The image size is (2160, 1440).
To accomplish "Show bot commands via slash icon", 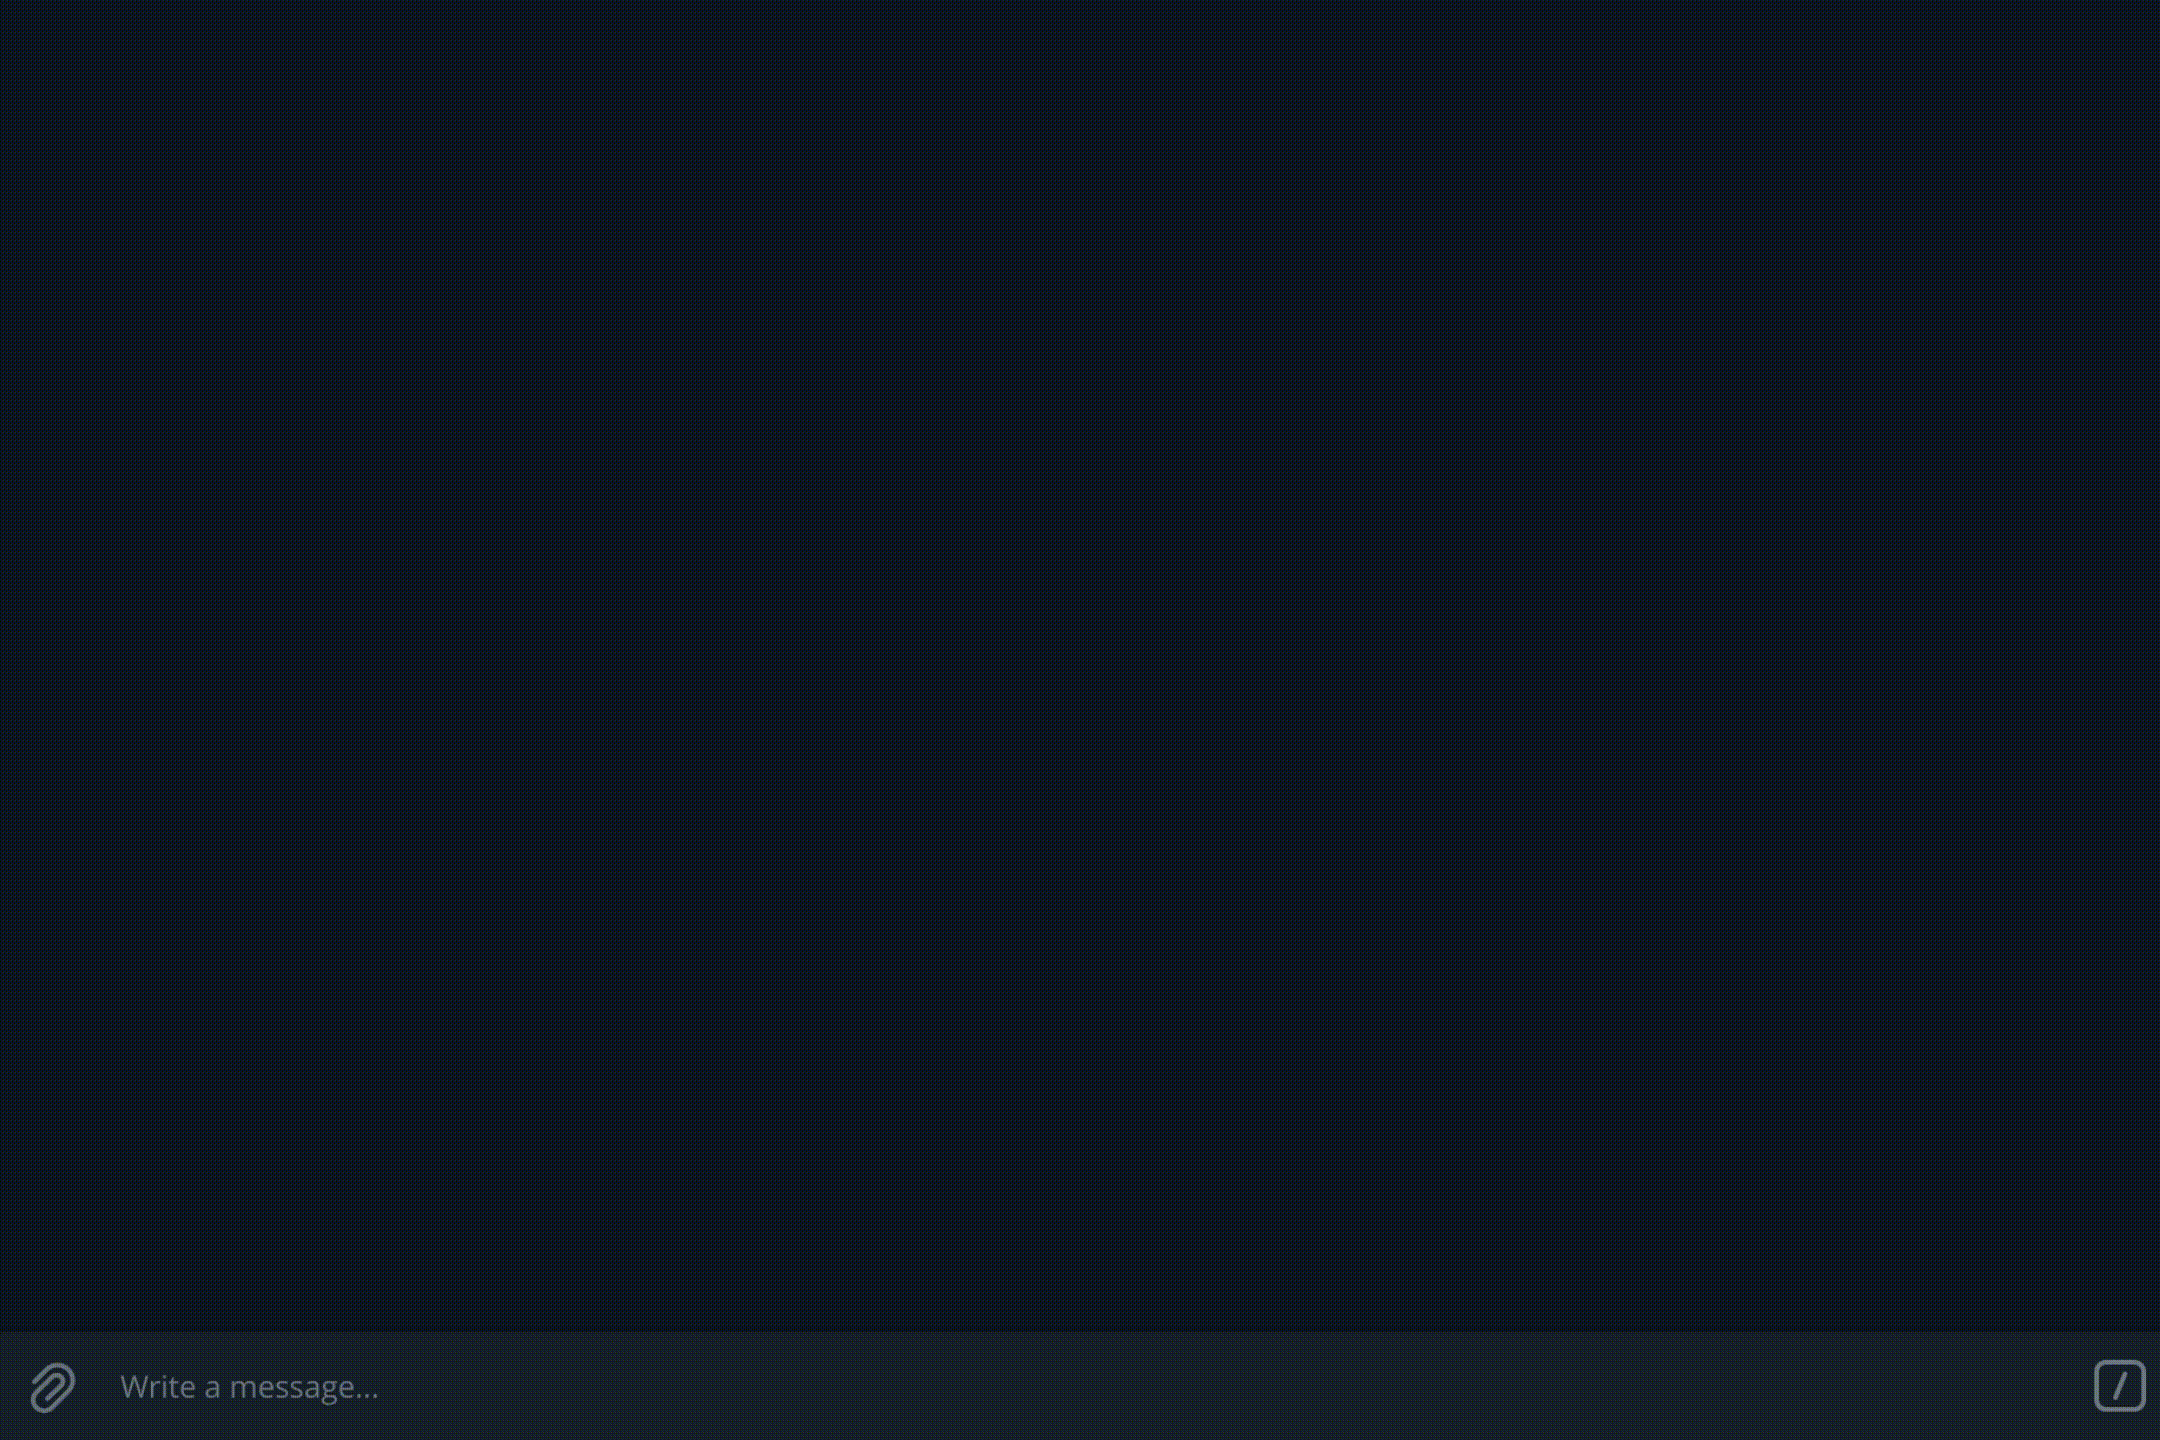I will point(2119,1386).
